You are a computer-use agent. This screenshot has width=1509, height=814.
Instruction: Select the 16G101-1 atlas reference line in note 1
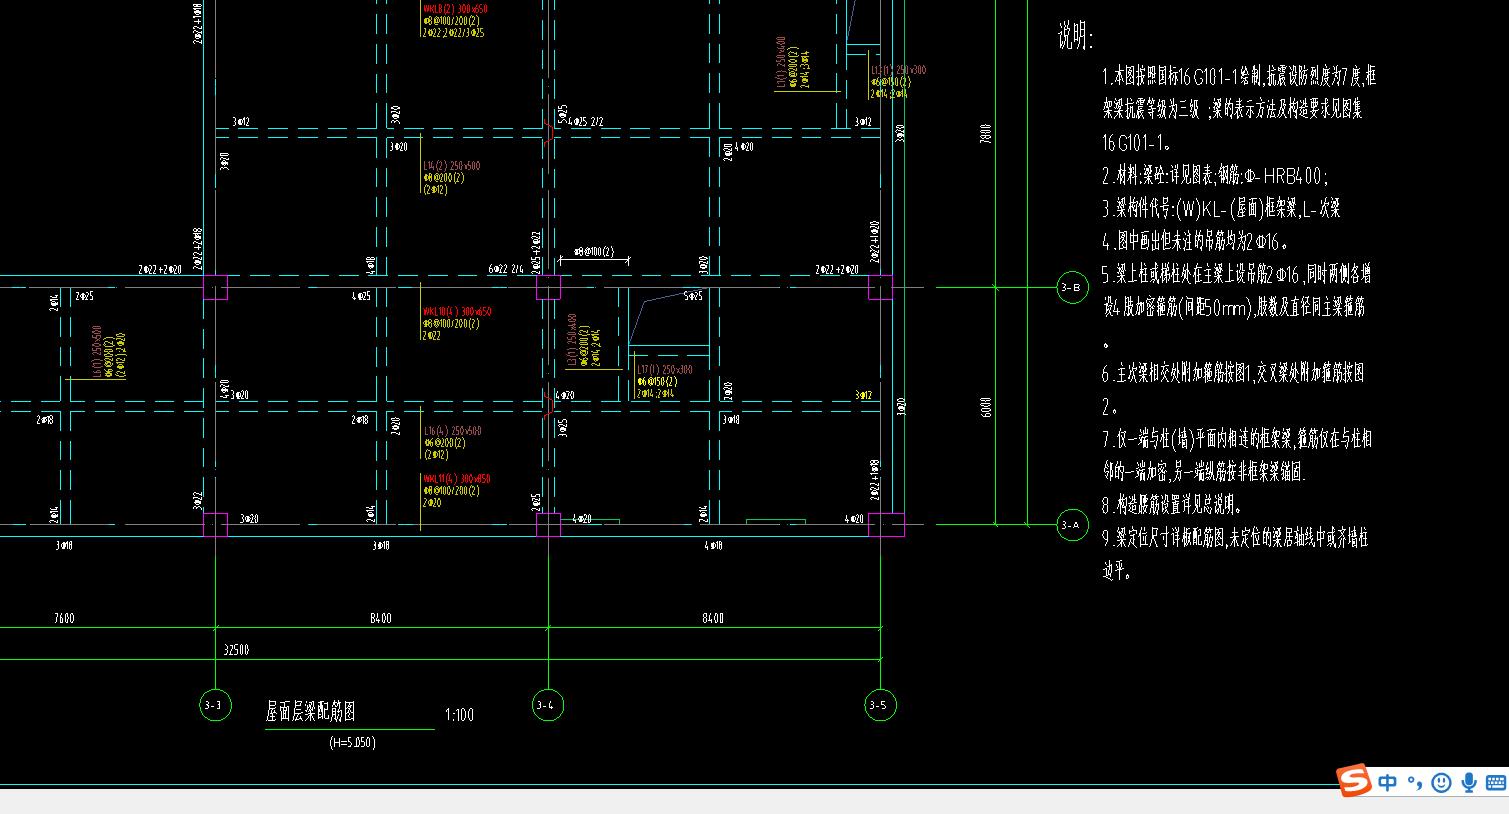tap(1138, 143)
